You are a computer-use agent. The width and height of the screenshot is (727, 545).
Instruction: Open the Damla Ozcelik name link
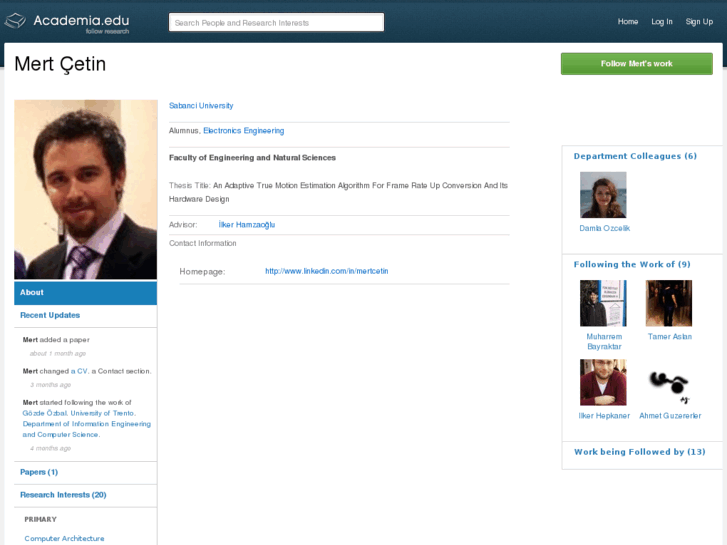click(x=605, y=228)
